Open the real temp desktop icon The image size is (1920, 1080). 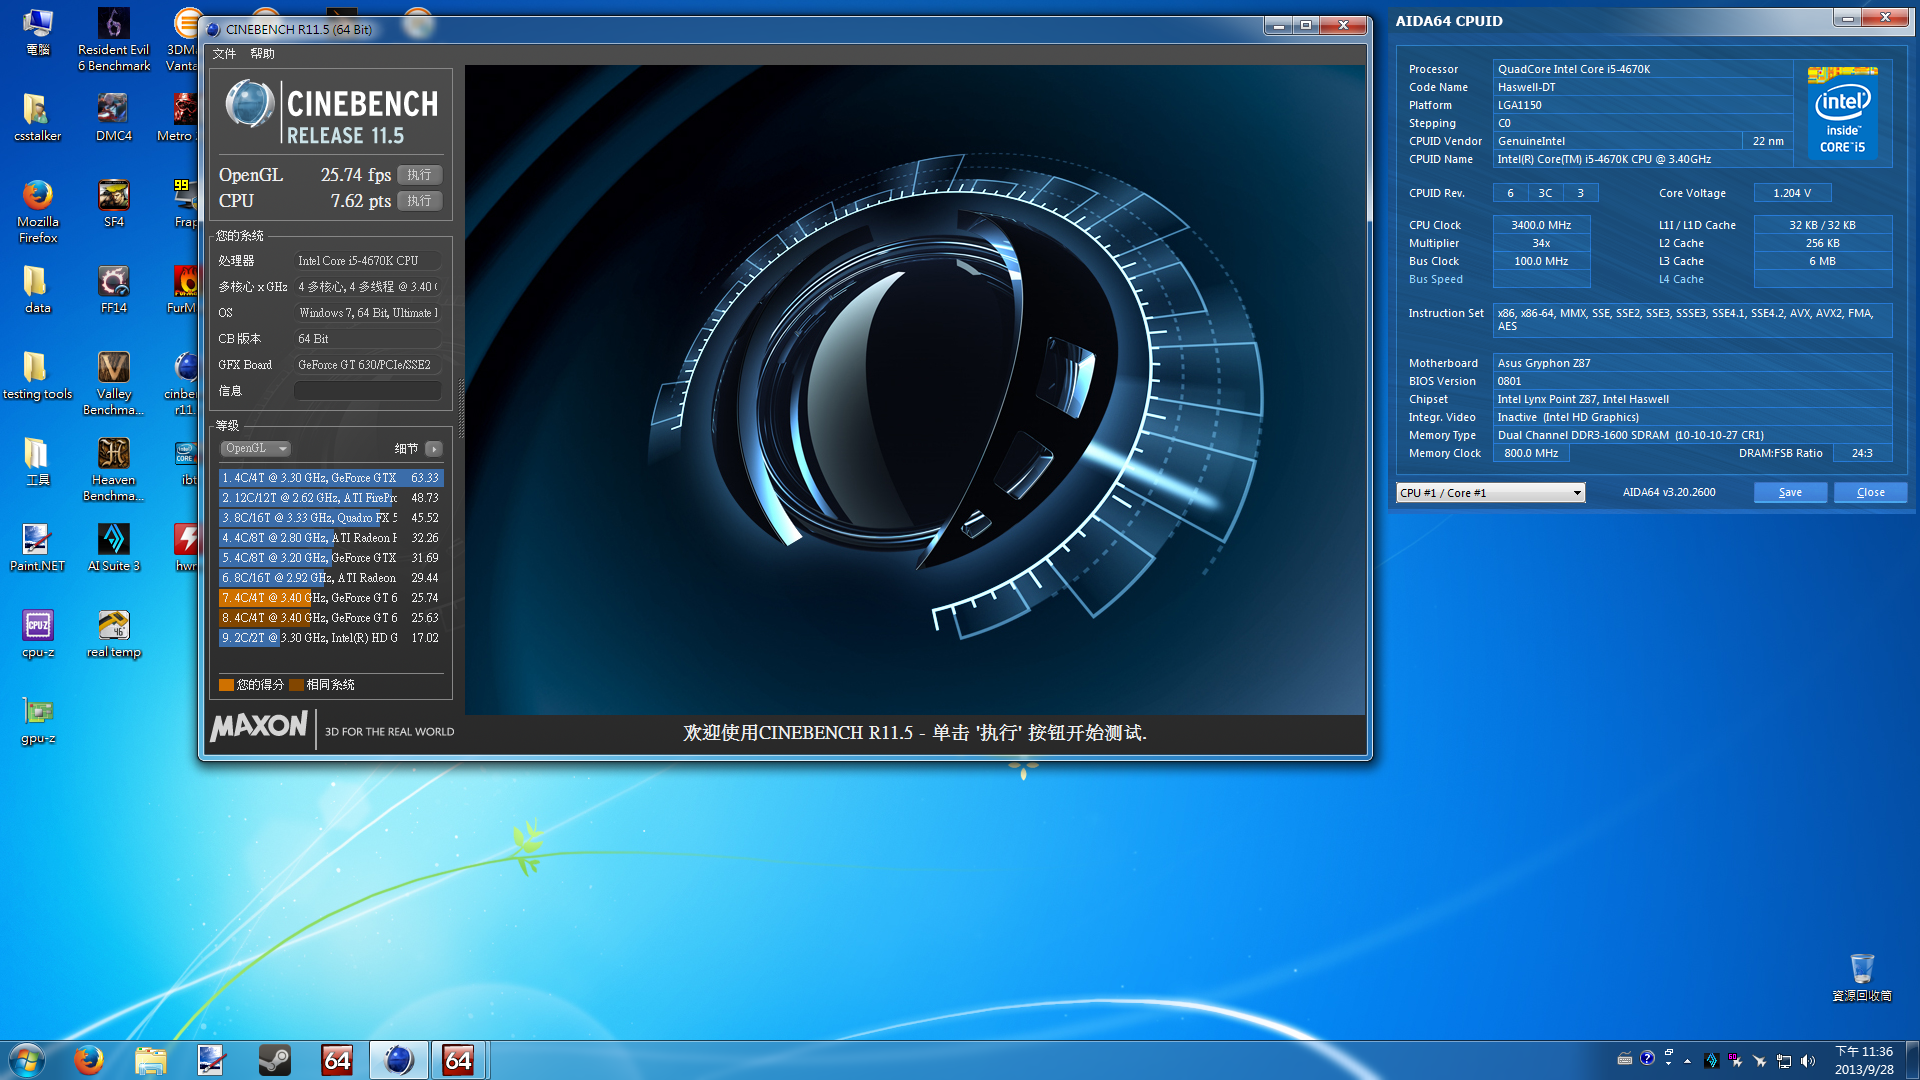(x=113, y=627)
